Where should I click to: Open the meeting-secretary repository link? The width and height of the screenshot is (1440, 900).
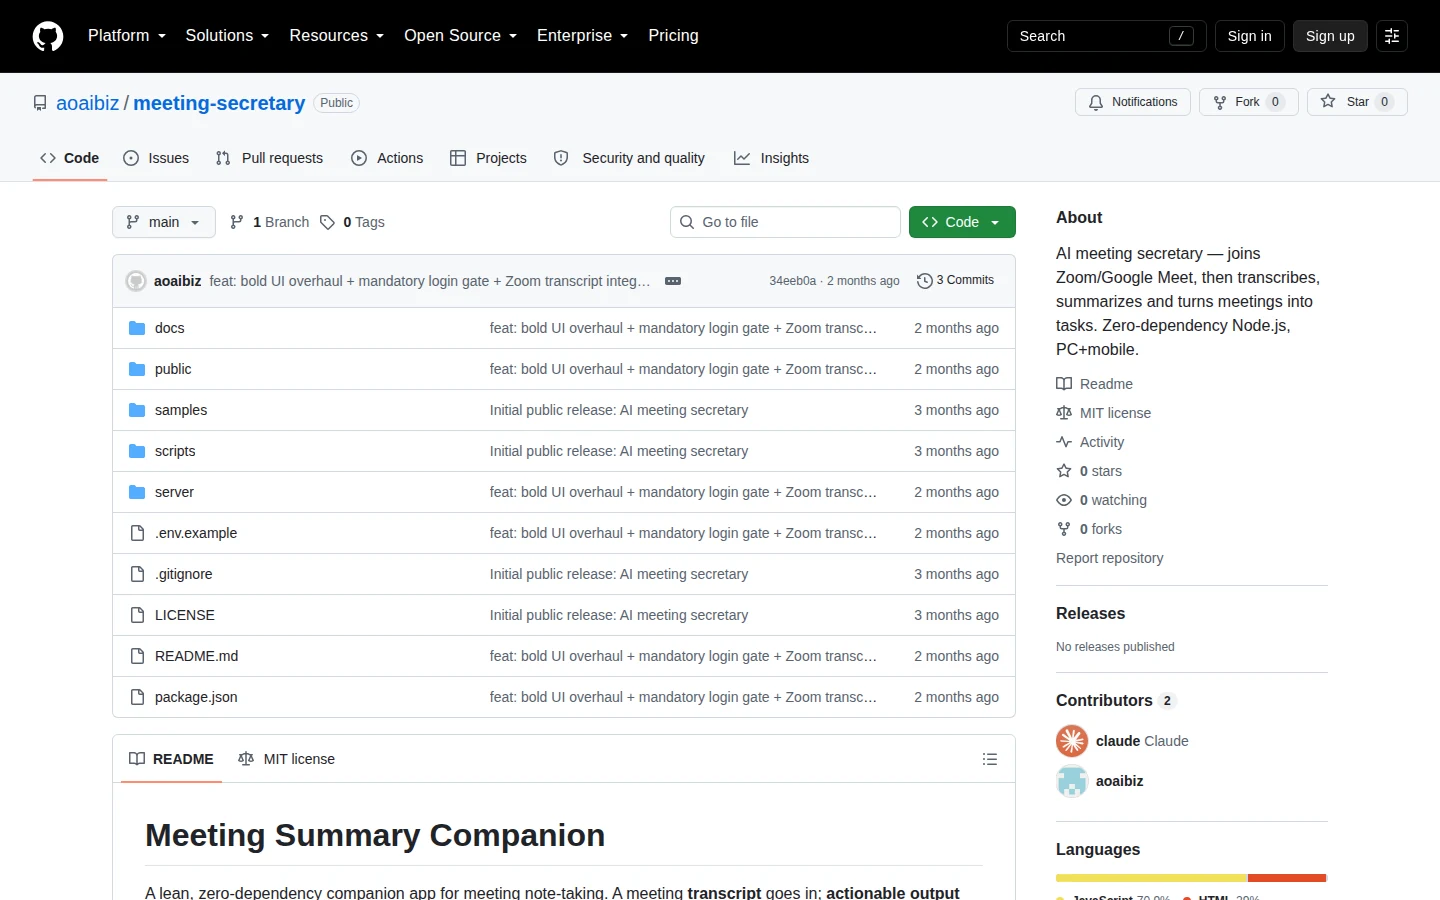click(219, 103)
